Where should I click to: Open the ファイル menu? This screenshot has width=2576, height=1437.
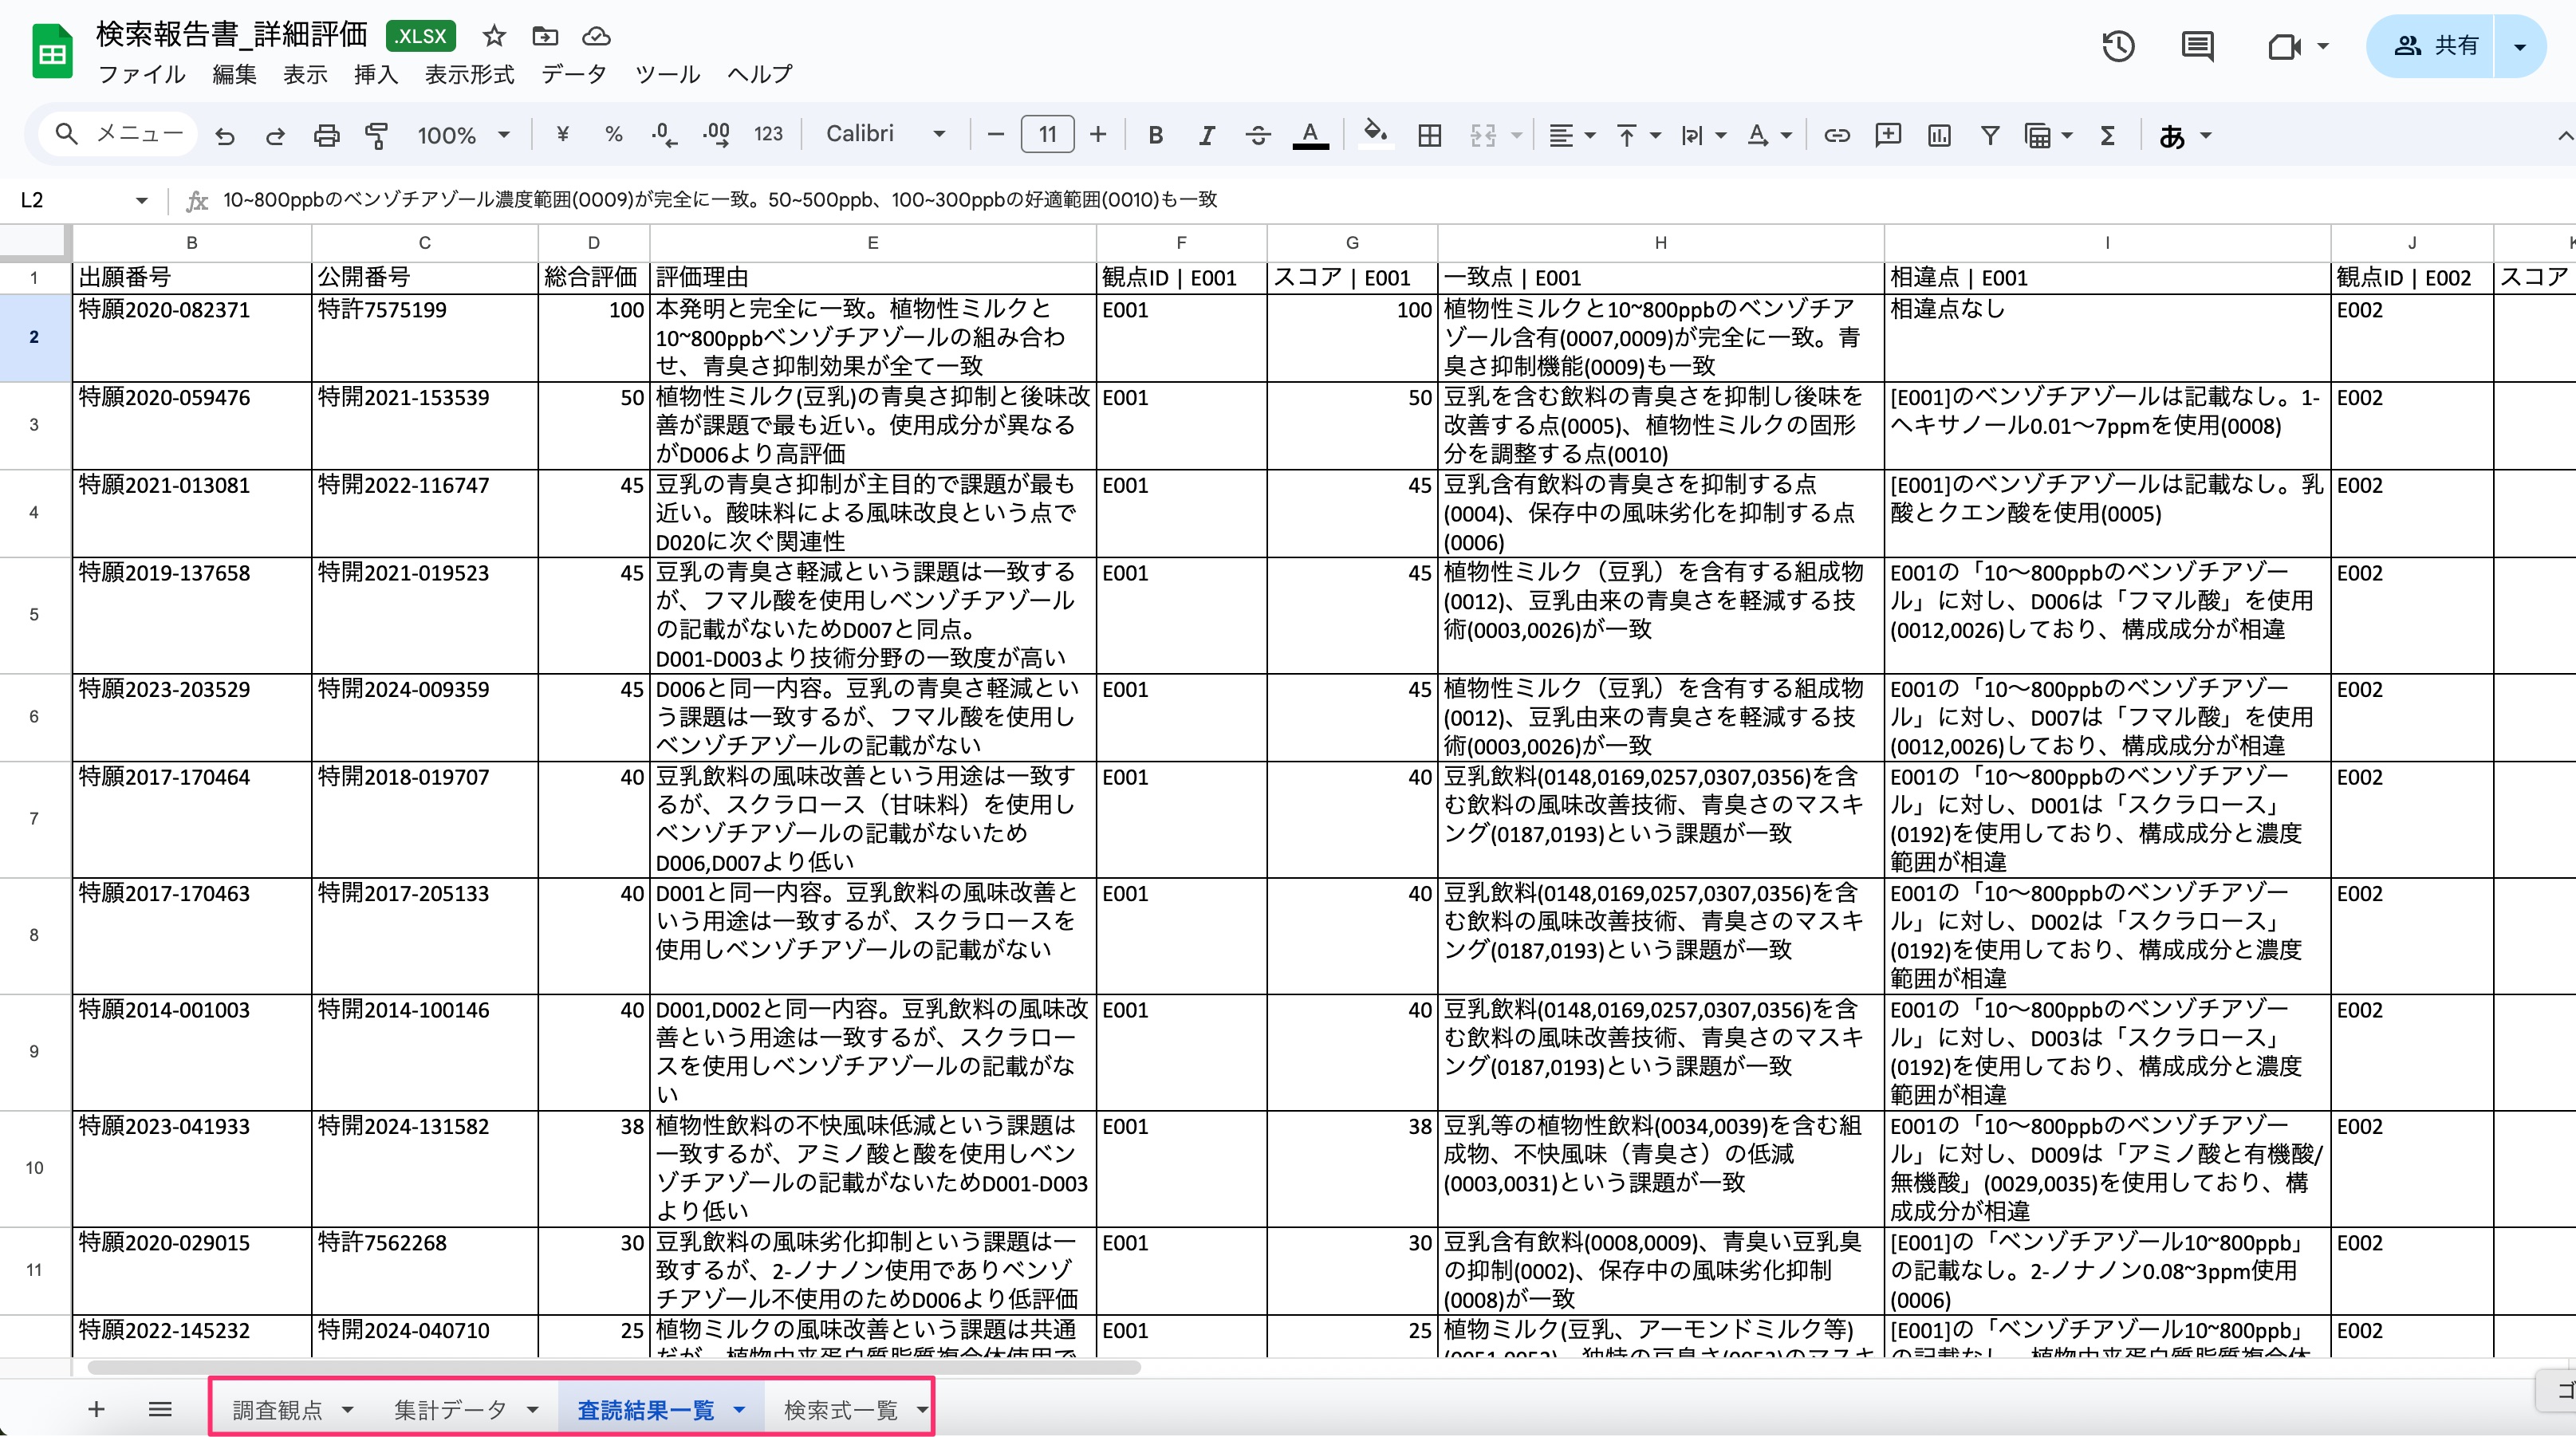click(142, 75)
